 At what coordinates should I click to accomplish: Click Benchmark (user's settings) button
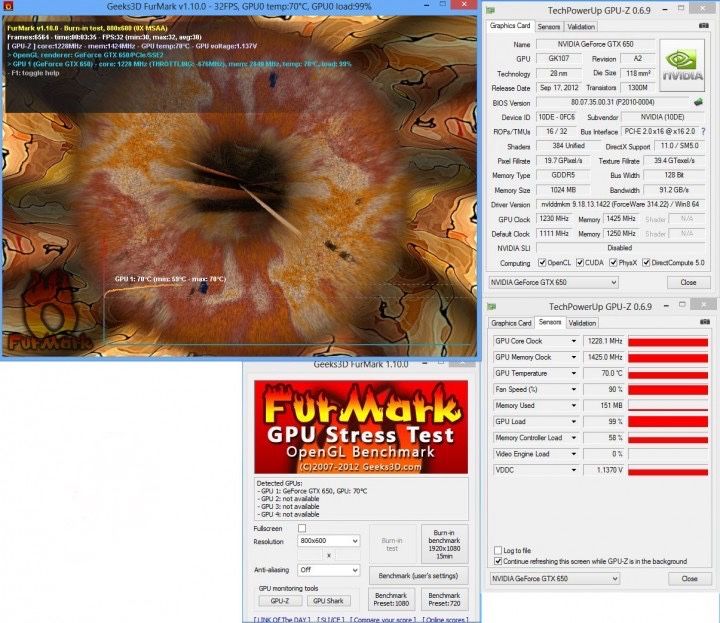point(418,576)
